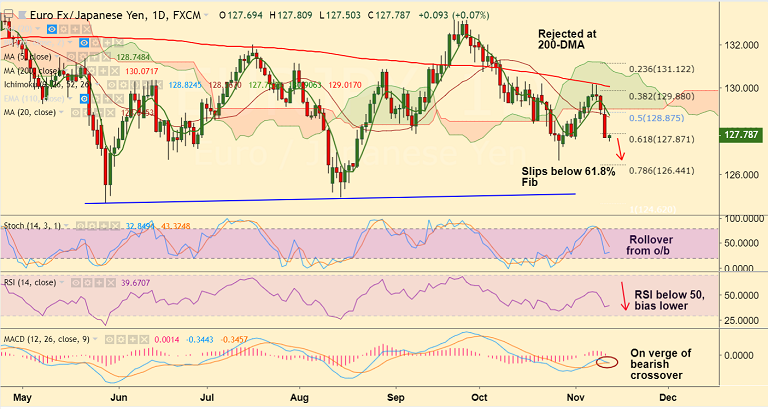The height and width of the screenshot is (409, 768).
Task: Expand the MA (20, close) dropdown arrow
Action: 61,113
